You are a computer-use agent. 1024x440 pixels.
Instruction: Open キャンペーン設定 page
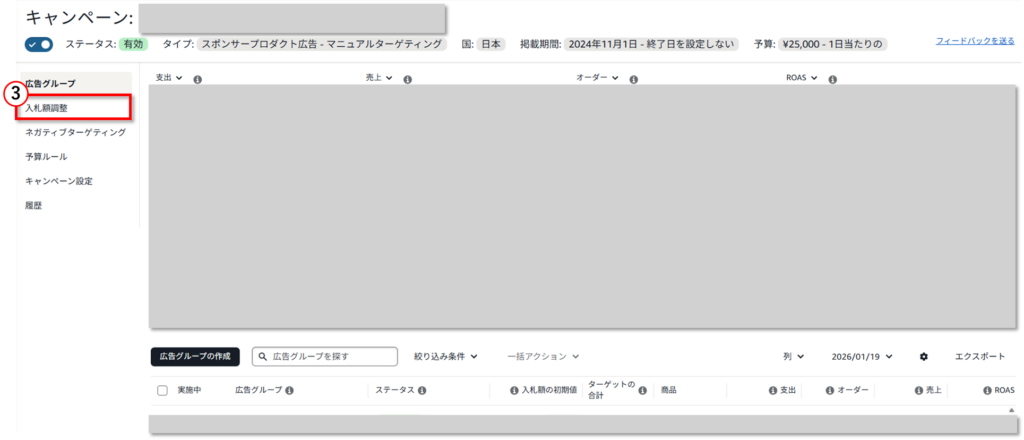click(59, 181)
